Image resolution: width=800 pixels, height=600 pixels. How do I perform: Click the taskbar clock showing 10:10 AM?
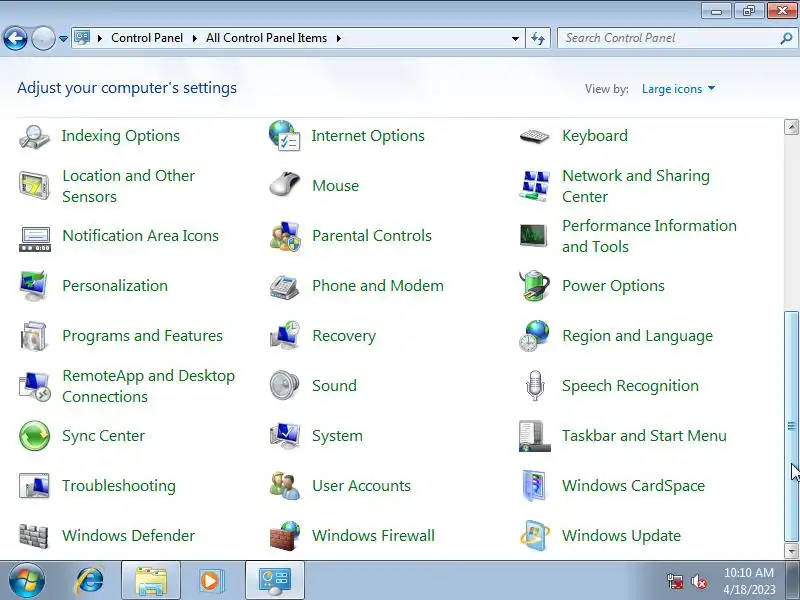click(749, 581)
